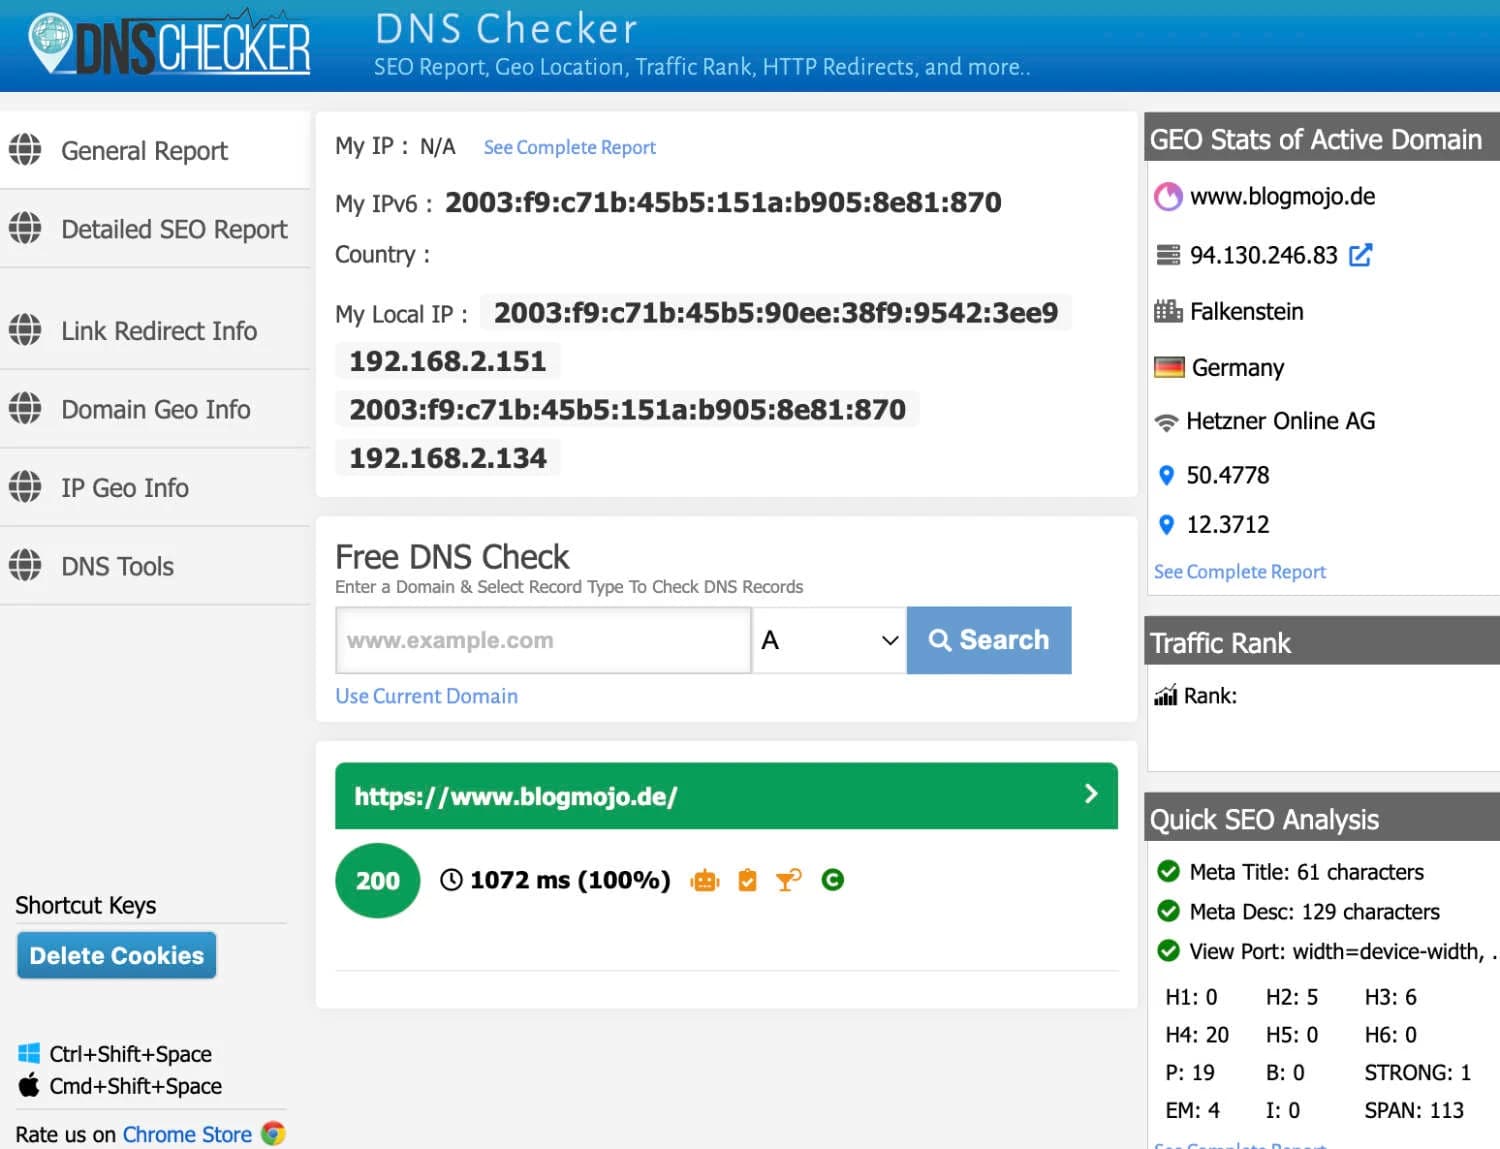1500x1149 pixels.
Task: Click the location pin beside 50.4778
Action: click(x=1167, y=475)
